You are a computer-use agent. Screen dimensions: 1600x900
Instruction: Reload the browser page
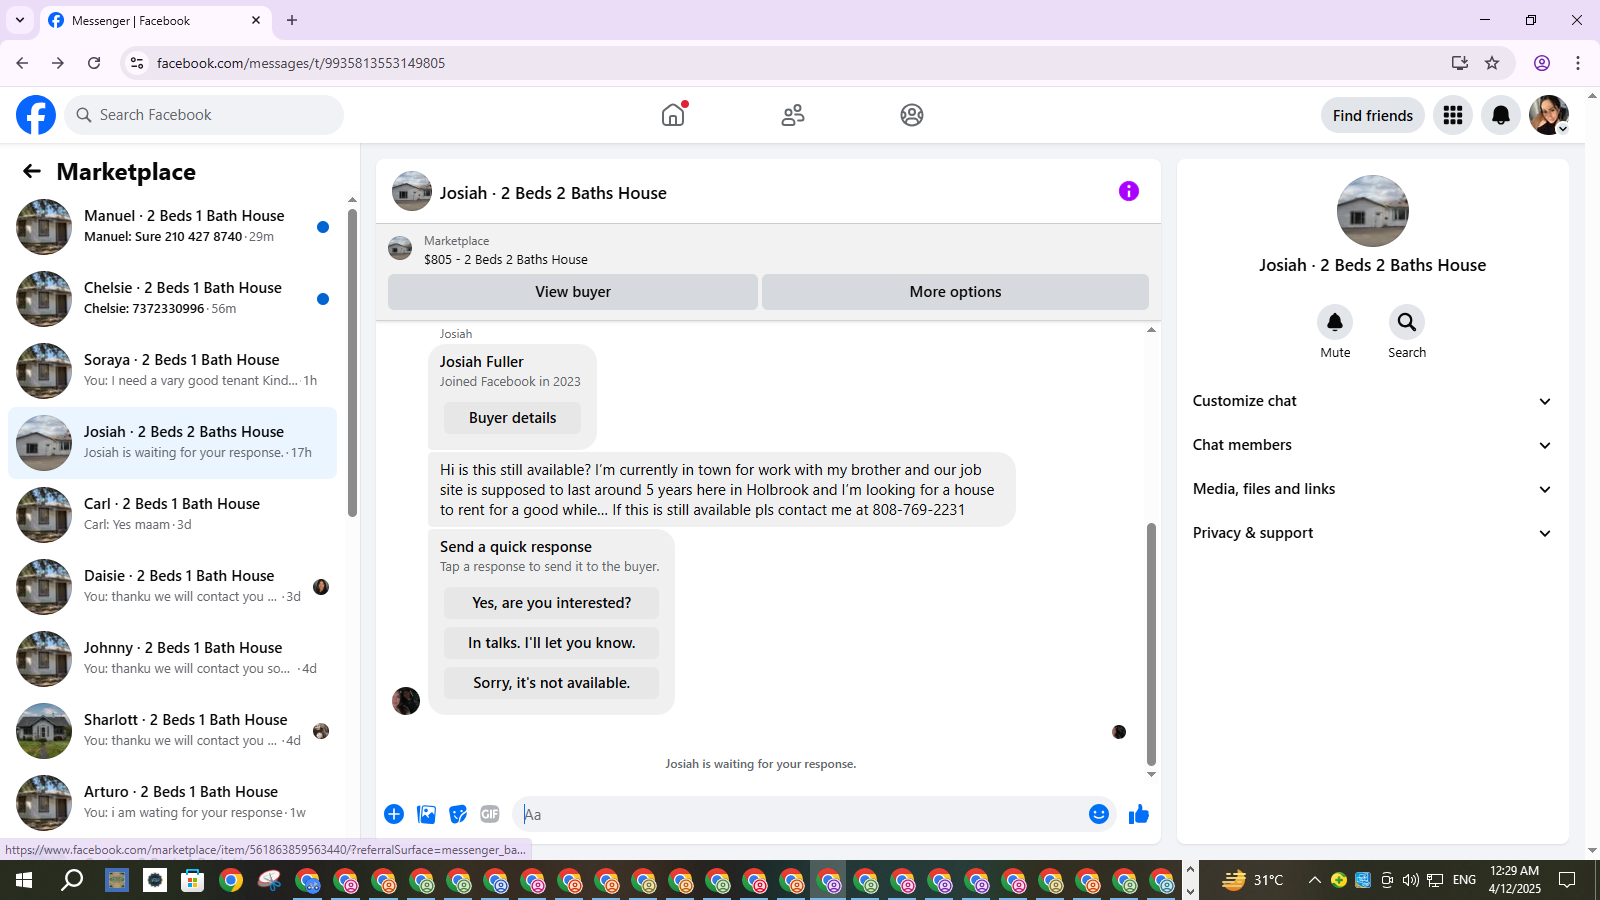pos(94,63)
